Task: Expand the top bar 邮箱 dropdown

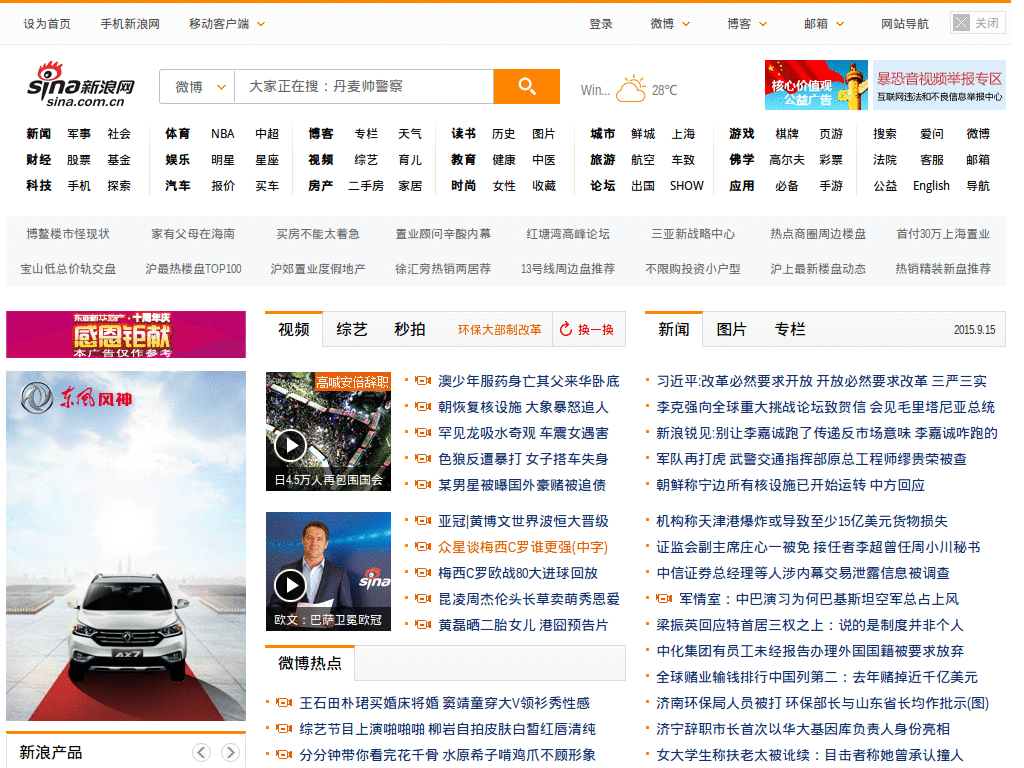Action: [x=824, y=24]
